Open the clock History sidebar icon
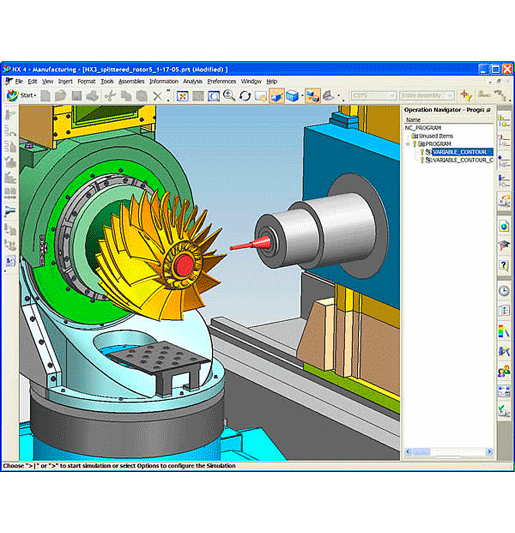Image resolution: width=515 pixels, height=533 pixels. point(504,291)
